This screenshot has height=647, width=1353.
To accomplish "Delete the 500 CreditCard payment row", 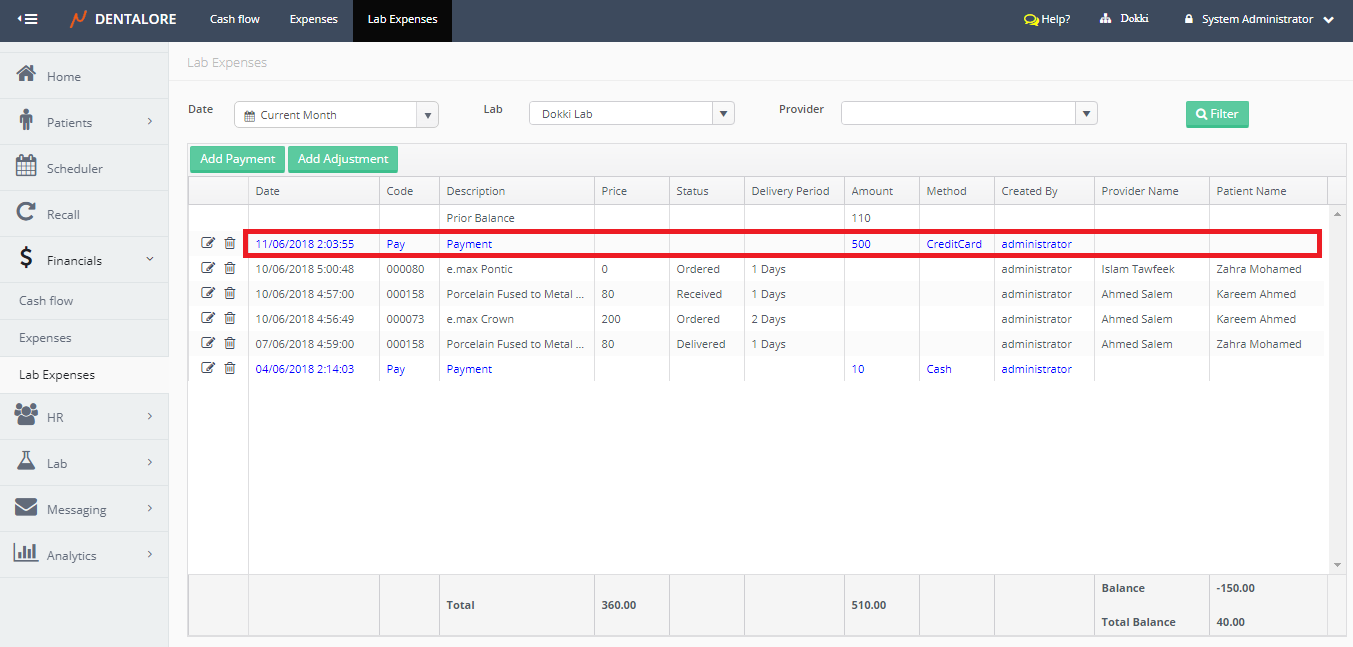I will pyautogui.click(x=230, y=243).
